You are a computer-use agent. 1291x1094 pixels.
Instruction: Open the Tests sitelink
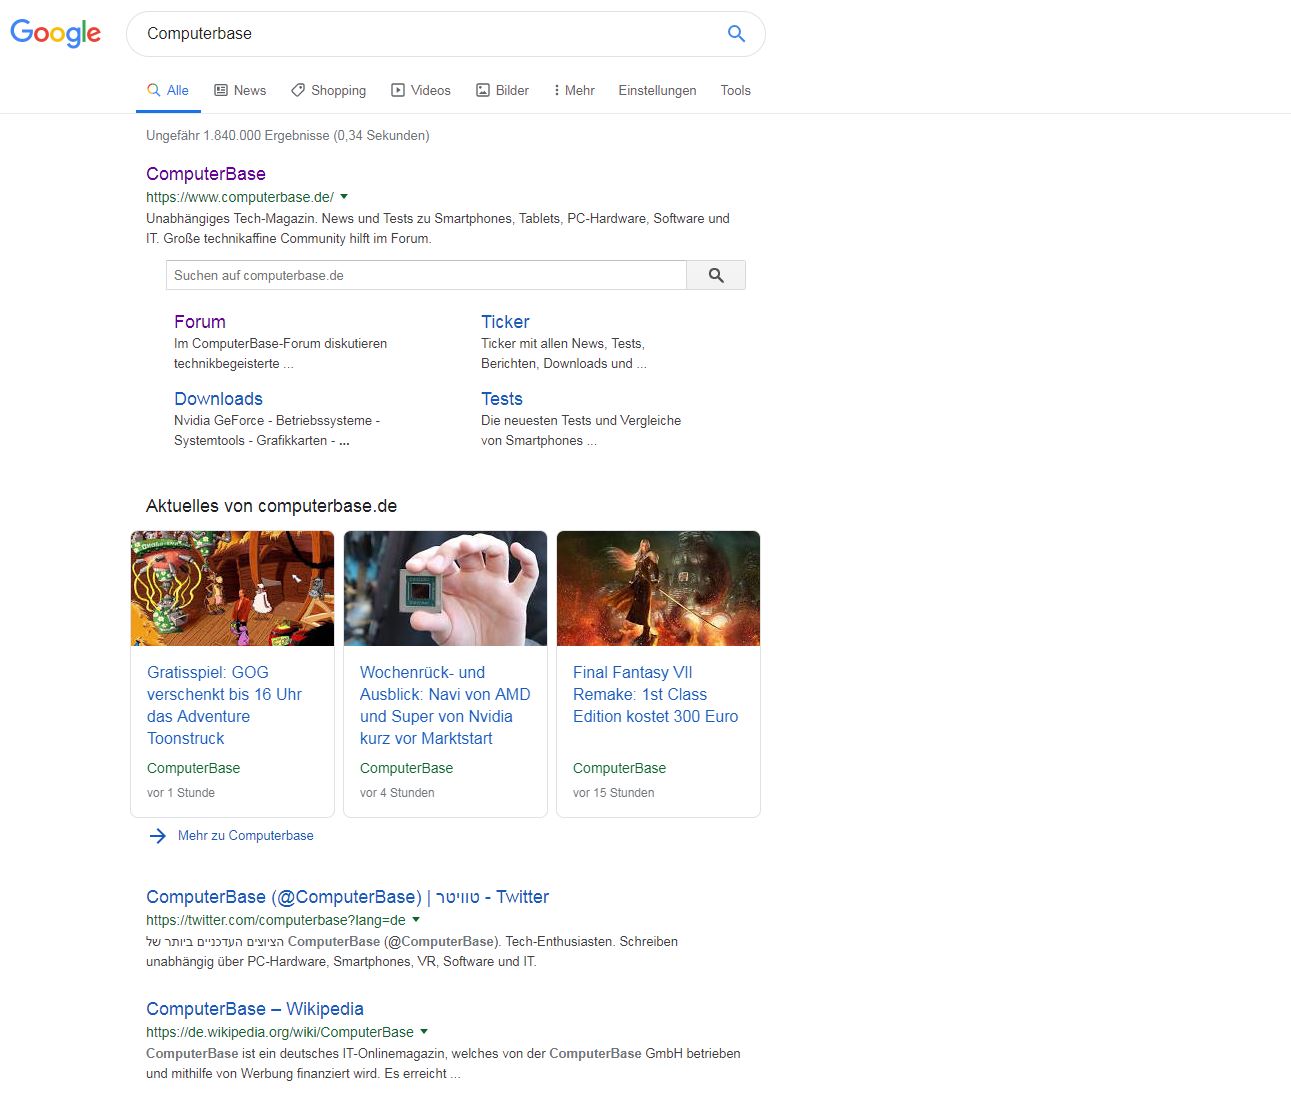point(502,399)
